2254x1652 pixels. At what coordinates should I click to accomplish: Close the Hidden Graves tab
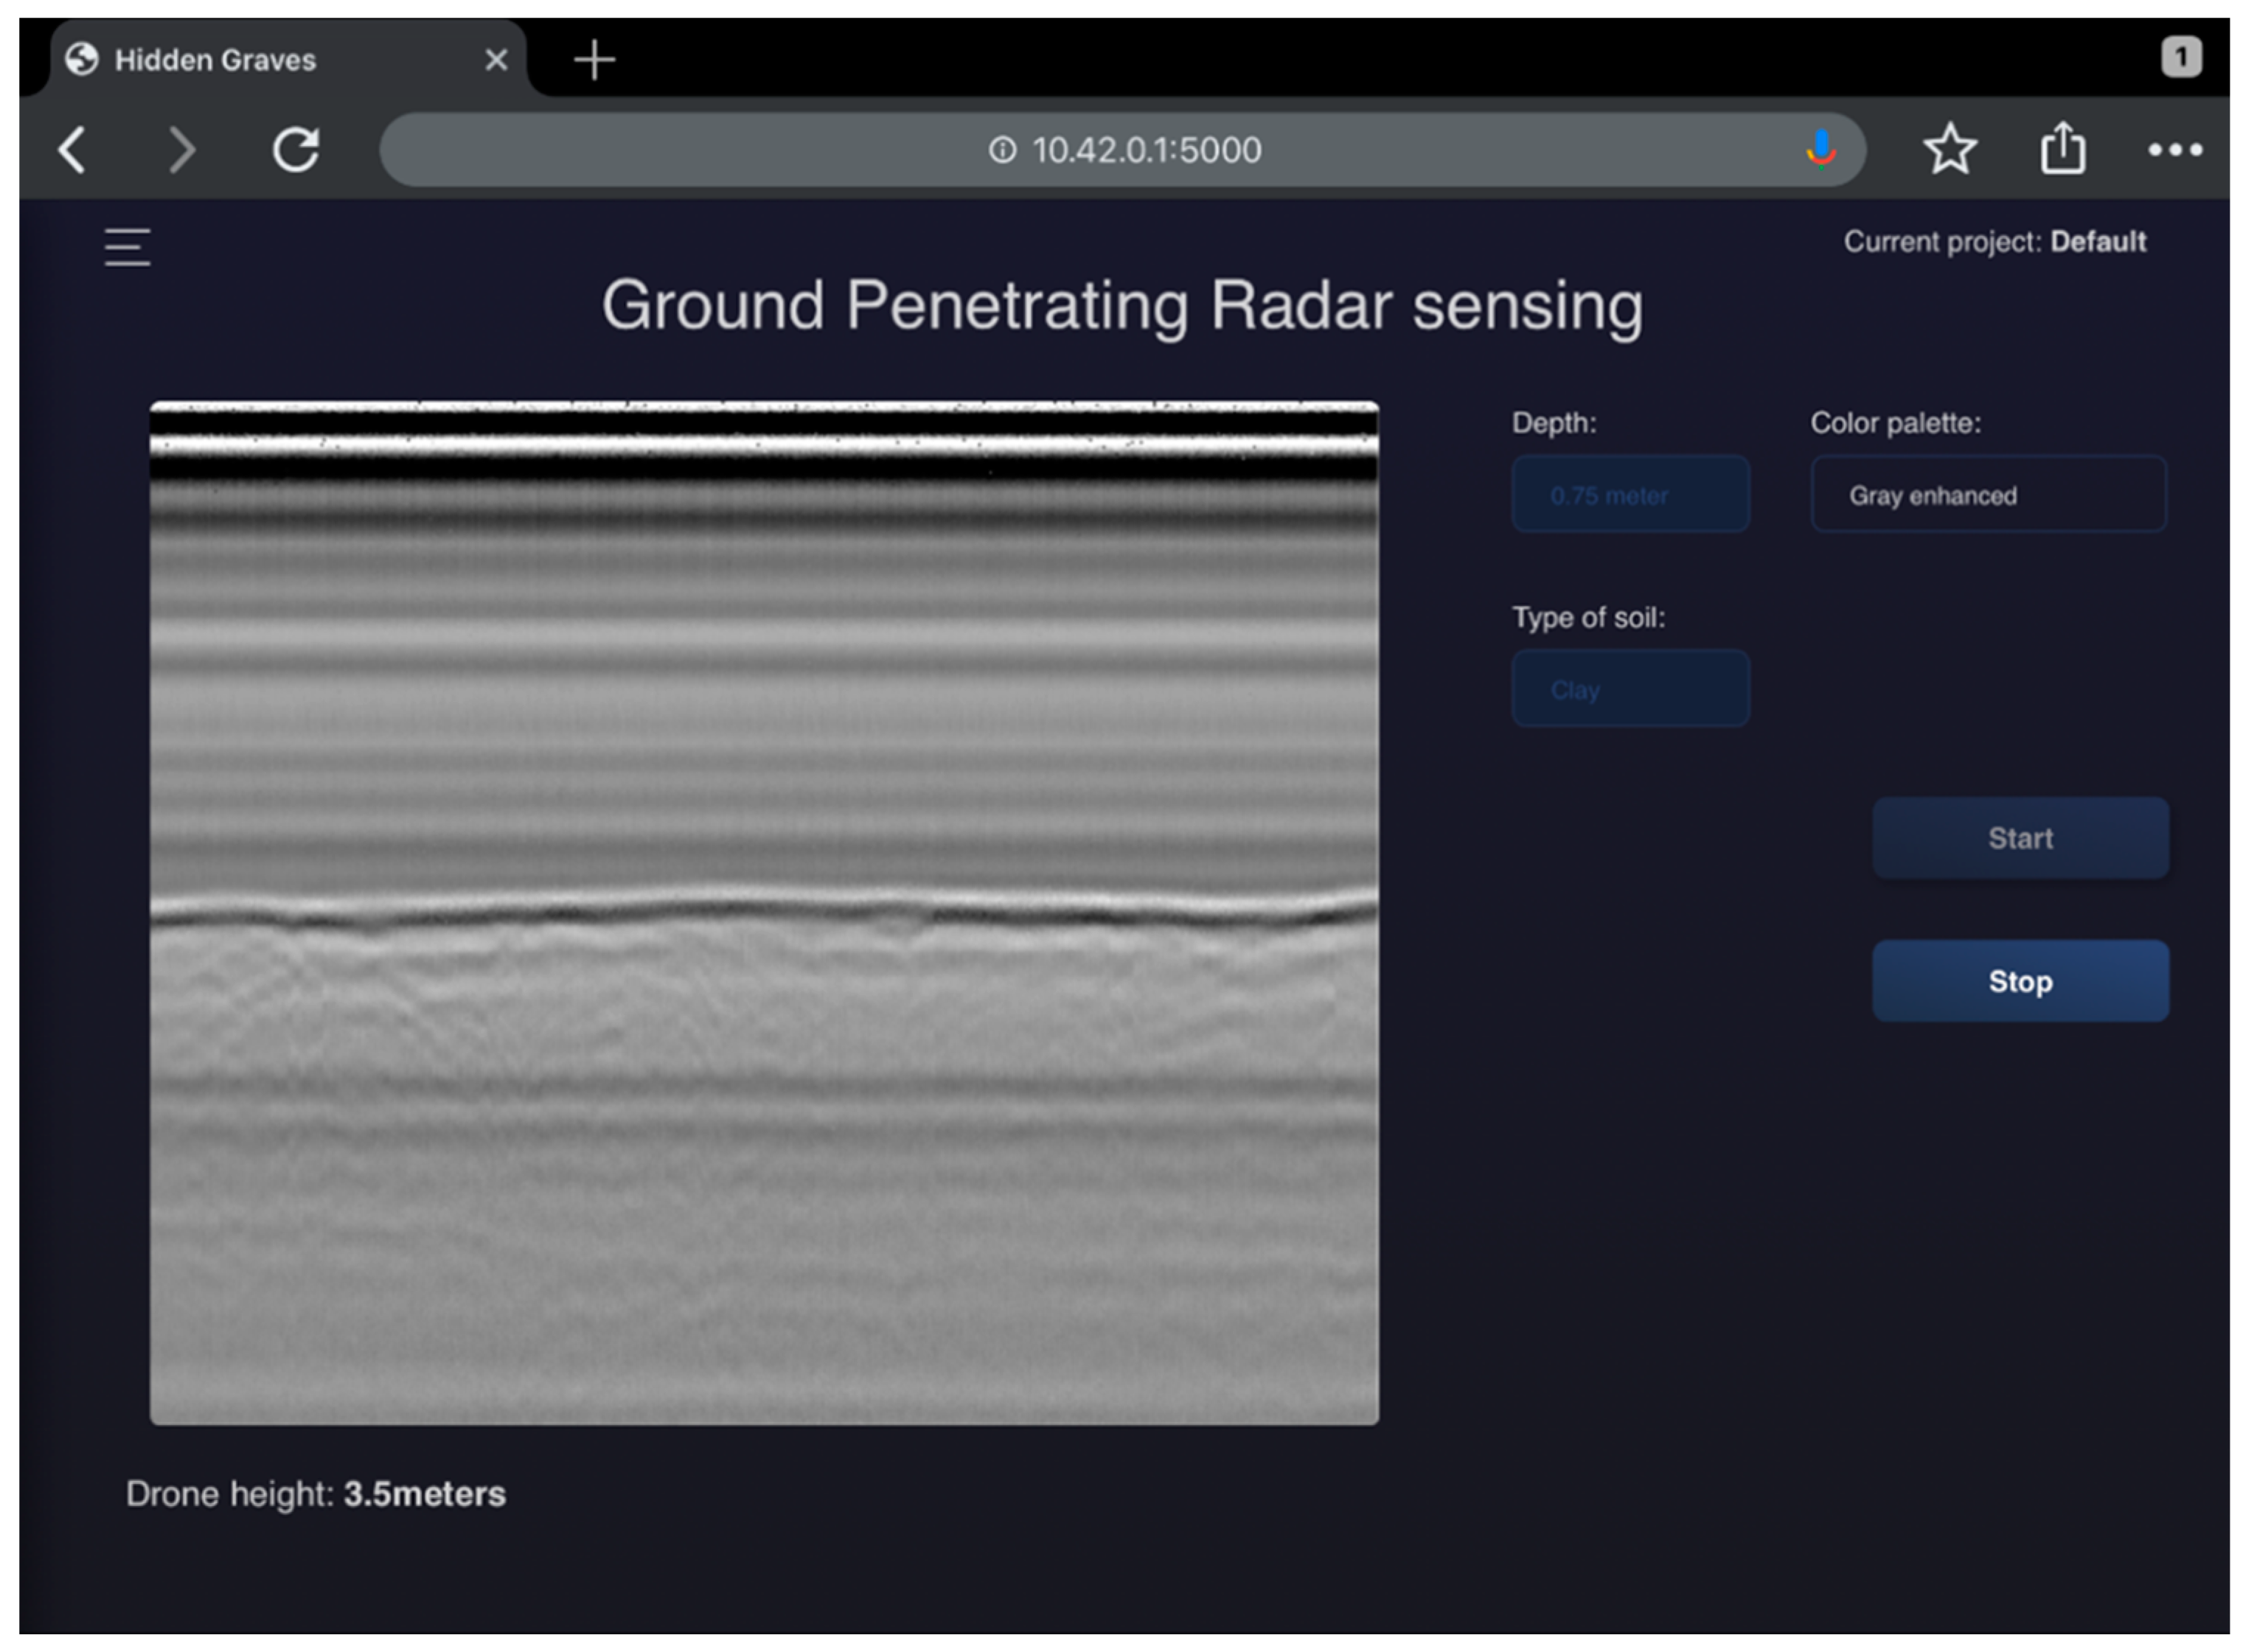coord(497,60)
